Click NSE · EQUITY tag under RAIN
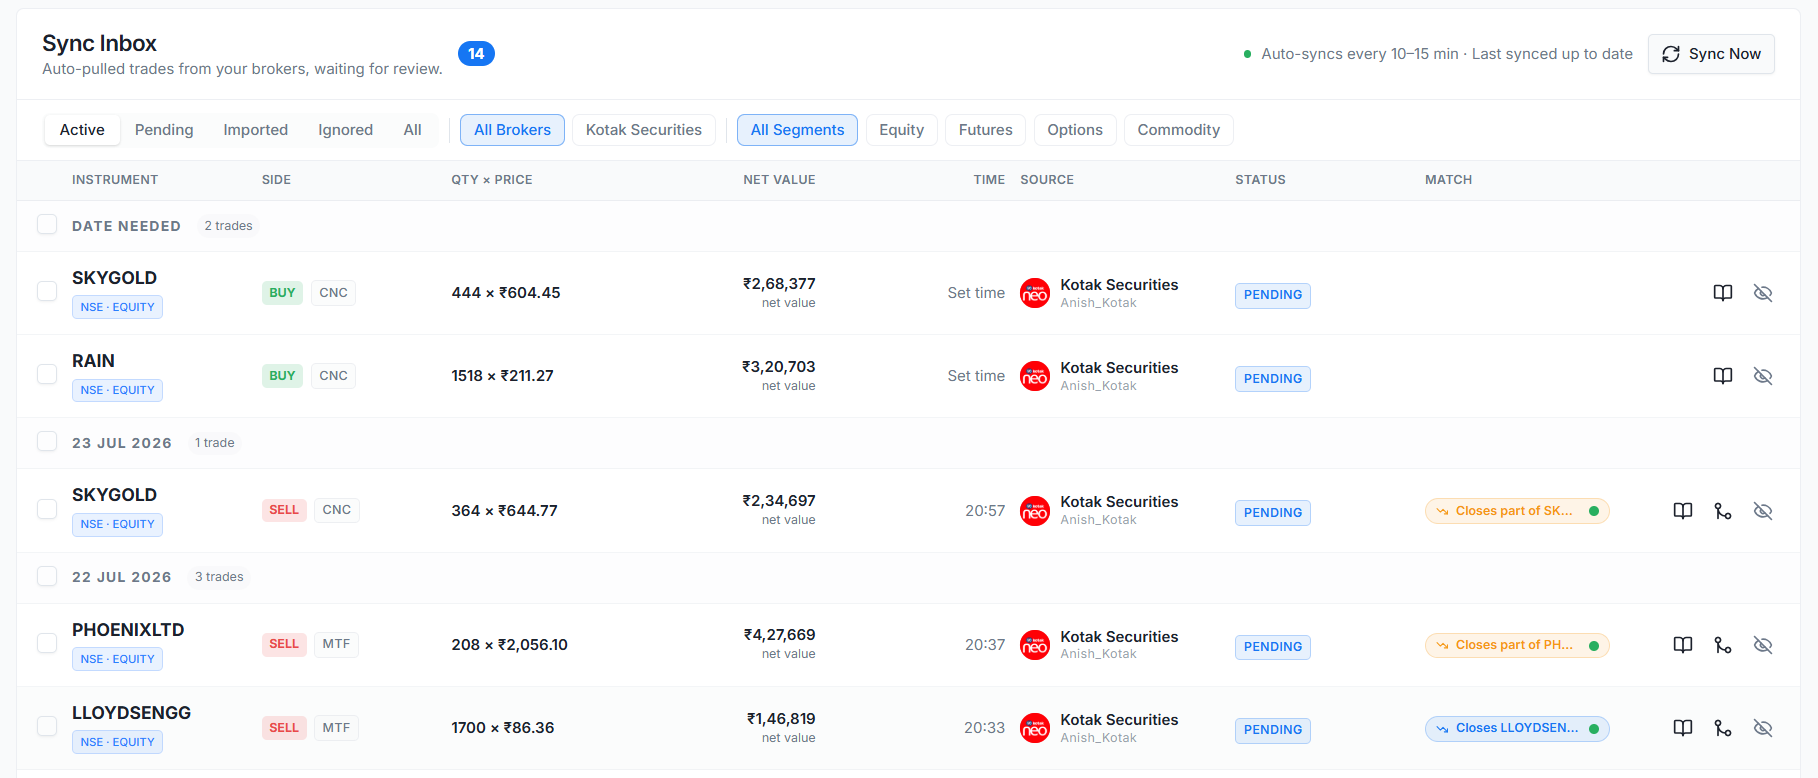 [117, 390]
